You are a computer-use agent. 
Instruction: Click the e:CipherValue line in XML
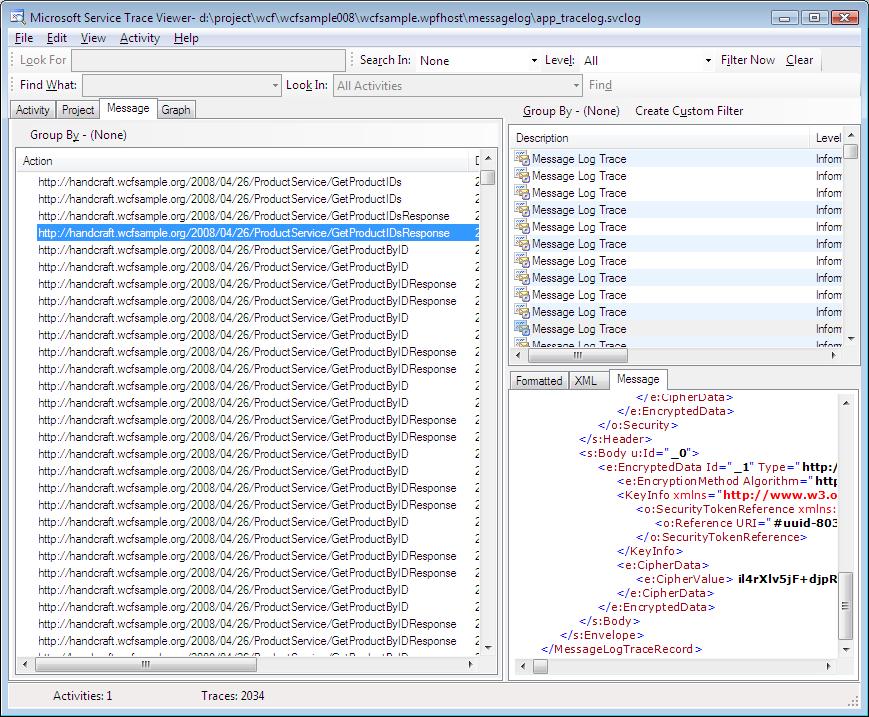tap(737, 579)
